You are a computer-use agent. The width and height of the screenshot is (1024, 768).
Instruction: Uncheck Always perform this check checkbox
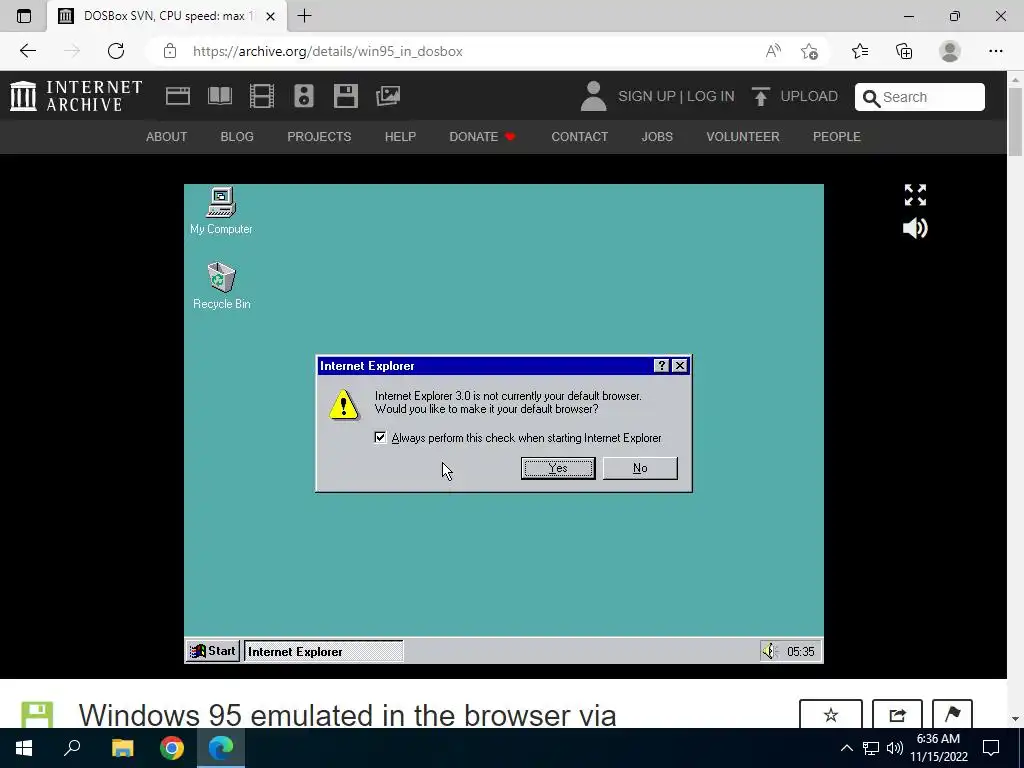(x=380, y=438)
